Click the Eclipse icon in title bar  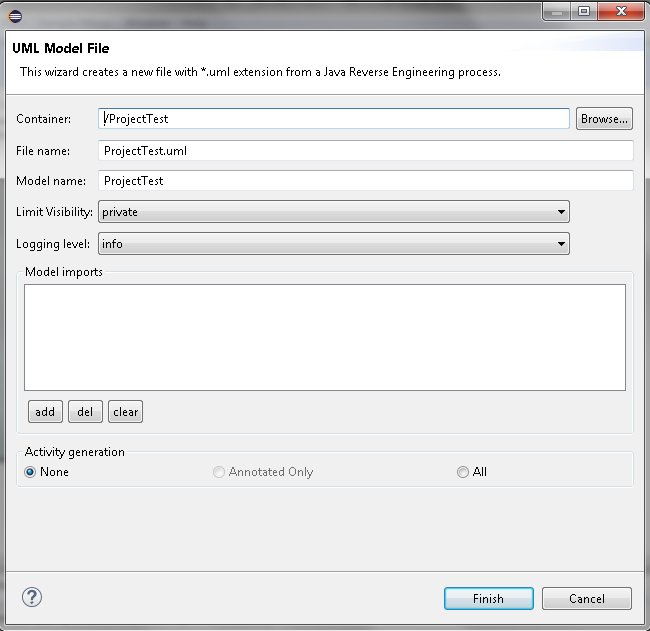click(15, 13)
